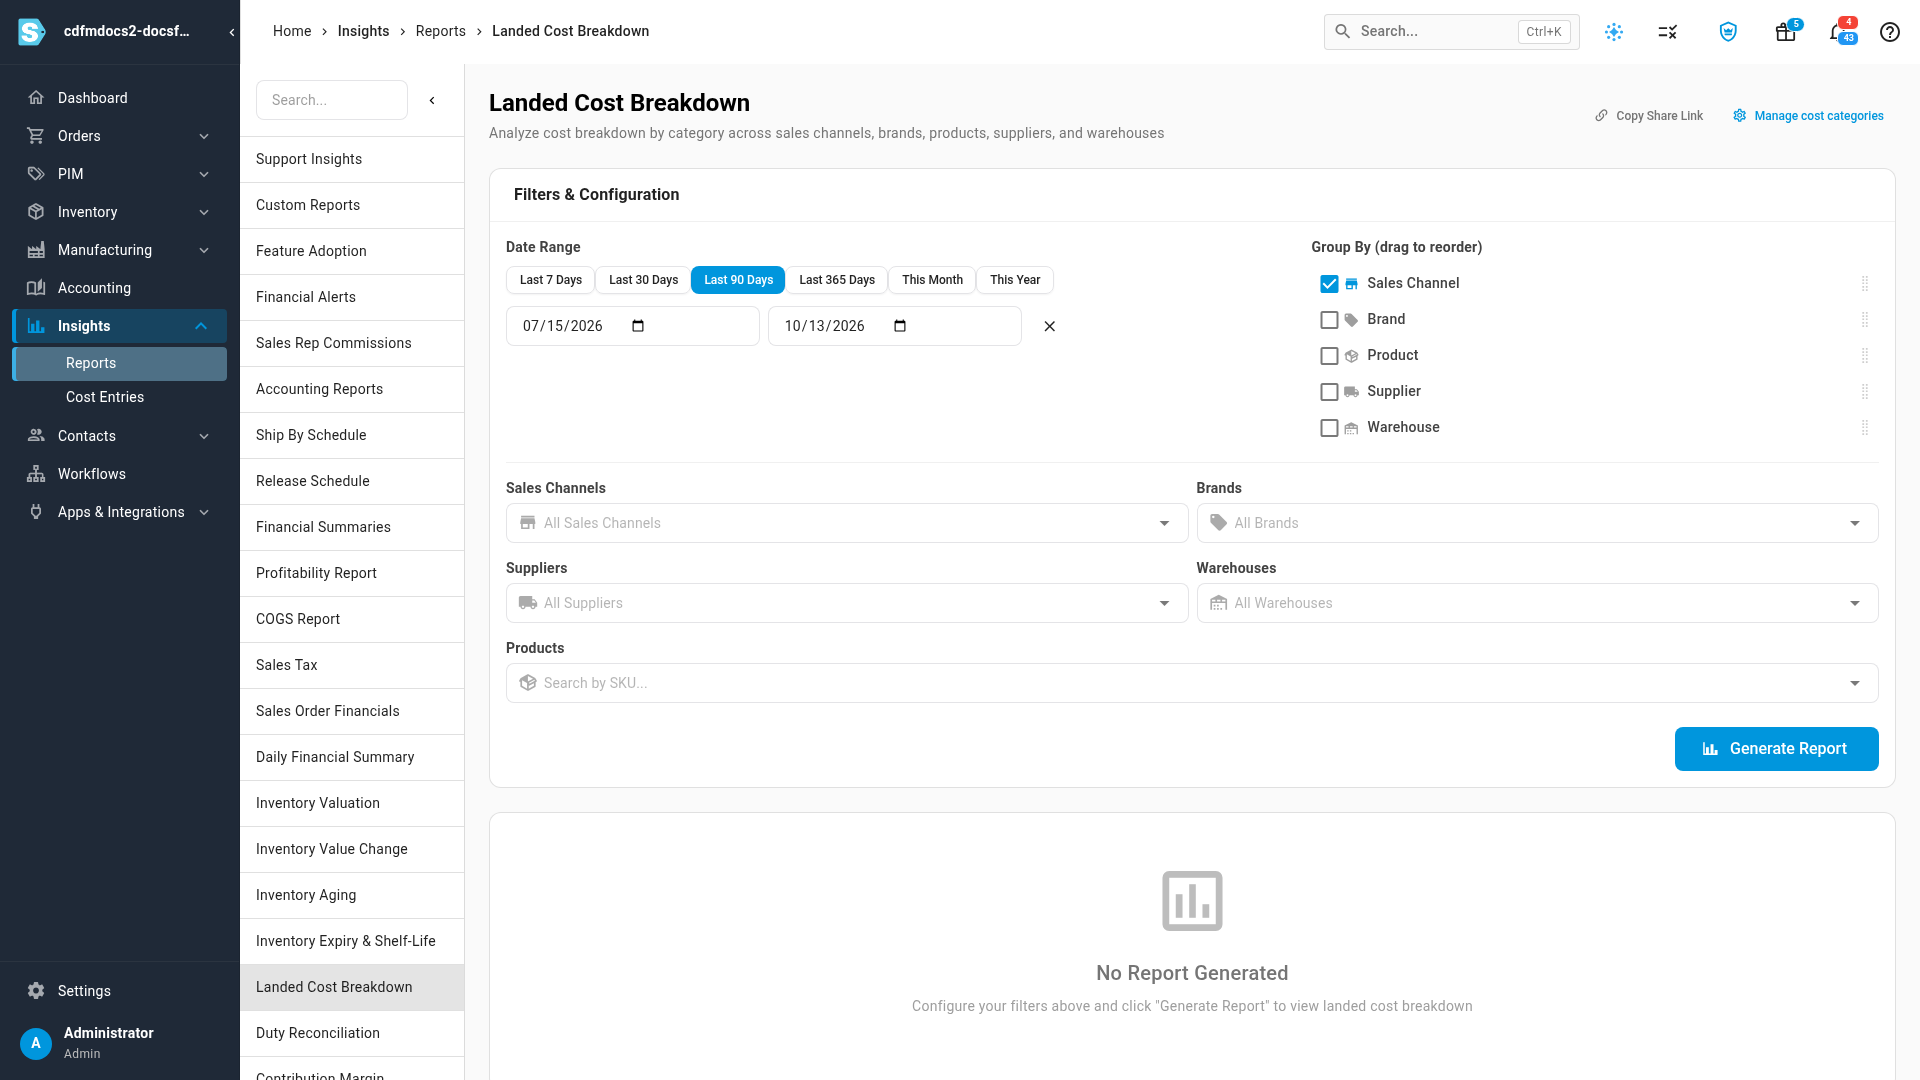The width and height of the screenshot is (1920, 1080).
Task: Open the All Brands dropdown
Action: [1537, 523]
